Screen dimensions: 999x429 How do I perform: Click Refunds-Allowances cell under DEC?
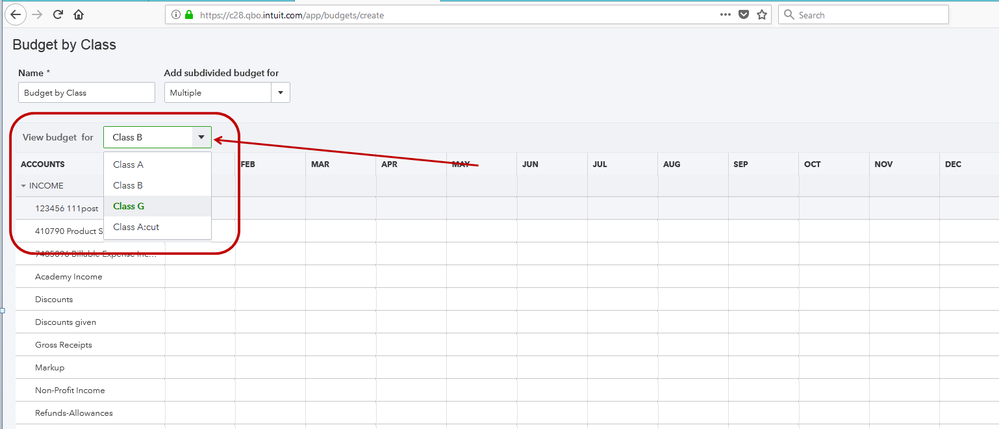[x=969, y=413]
